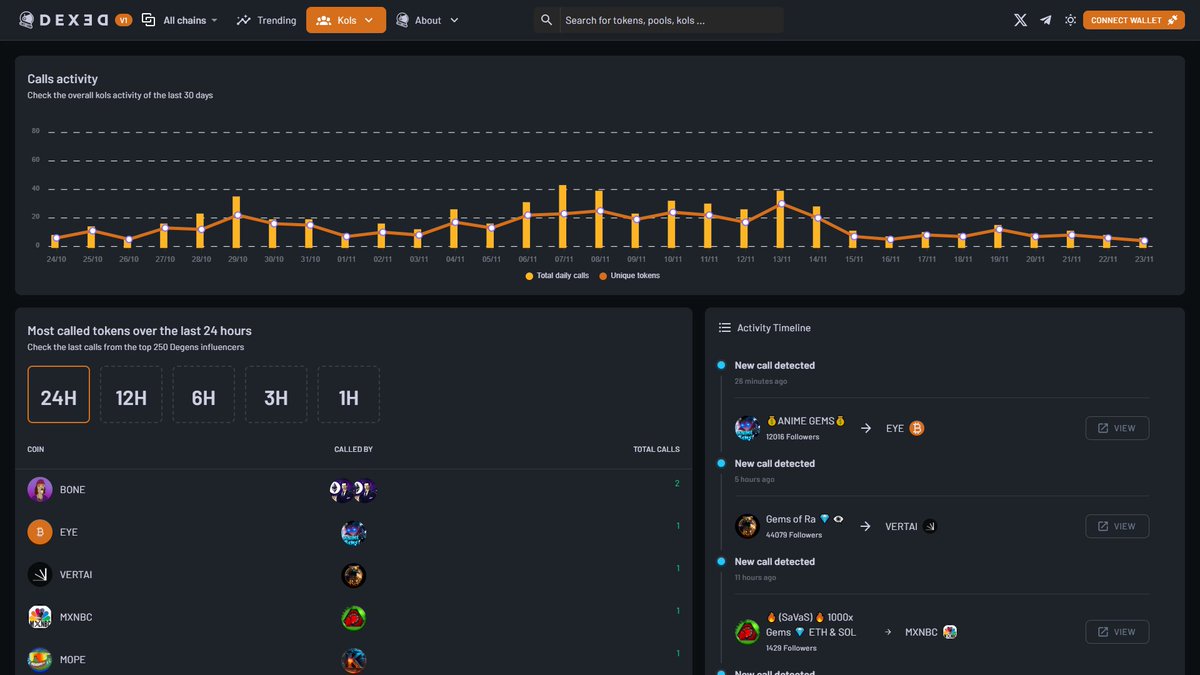Toggle the Unique tokens legend
This screenshot has height=675, width=1200.
pos(629,275)
